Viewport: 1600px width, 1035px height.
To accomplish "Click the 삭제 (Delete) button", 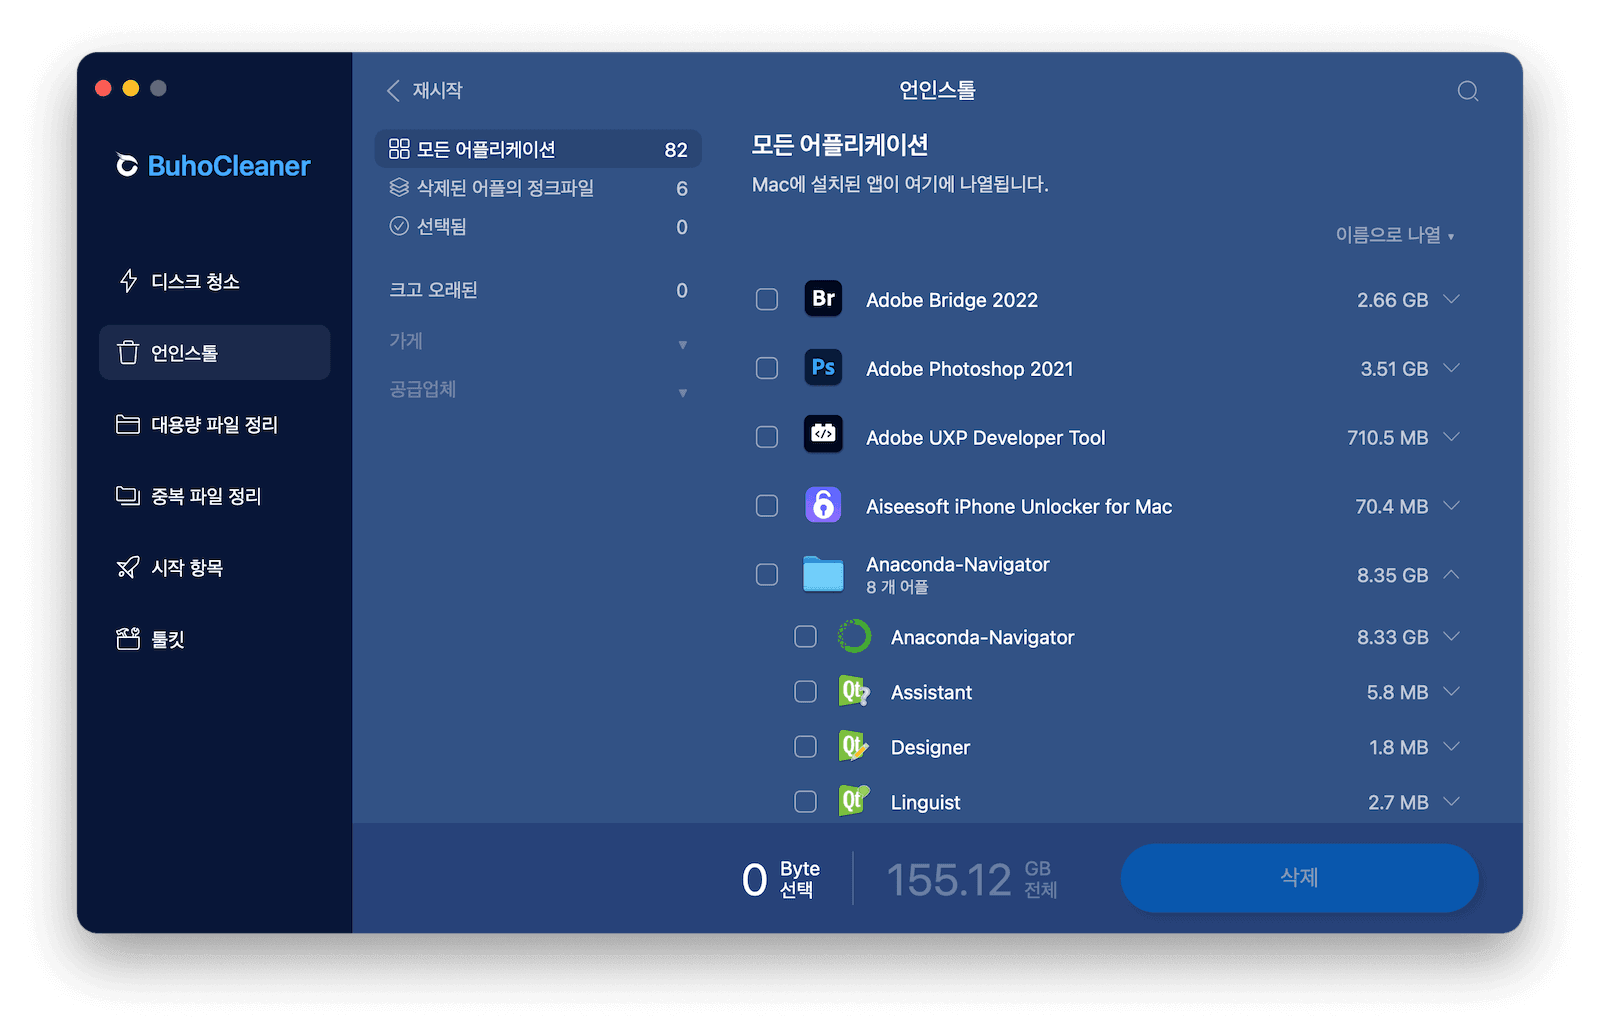I will (x=1299, y=878).
